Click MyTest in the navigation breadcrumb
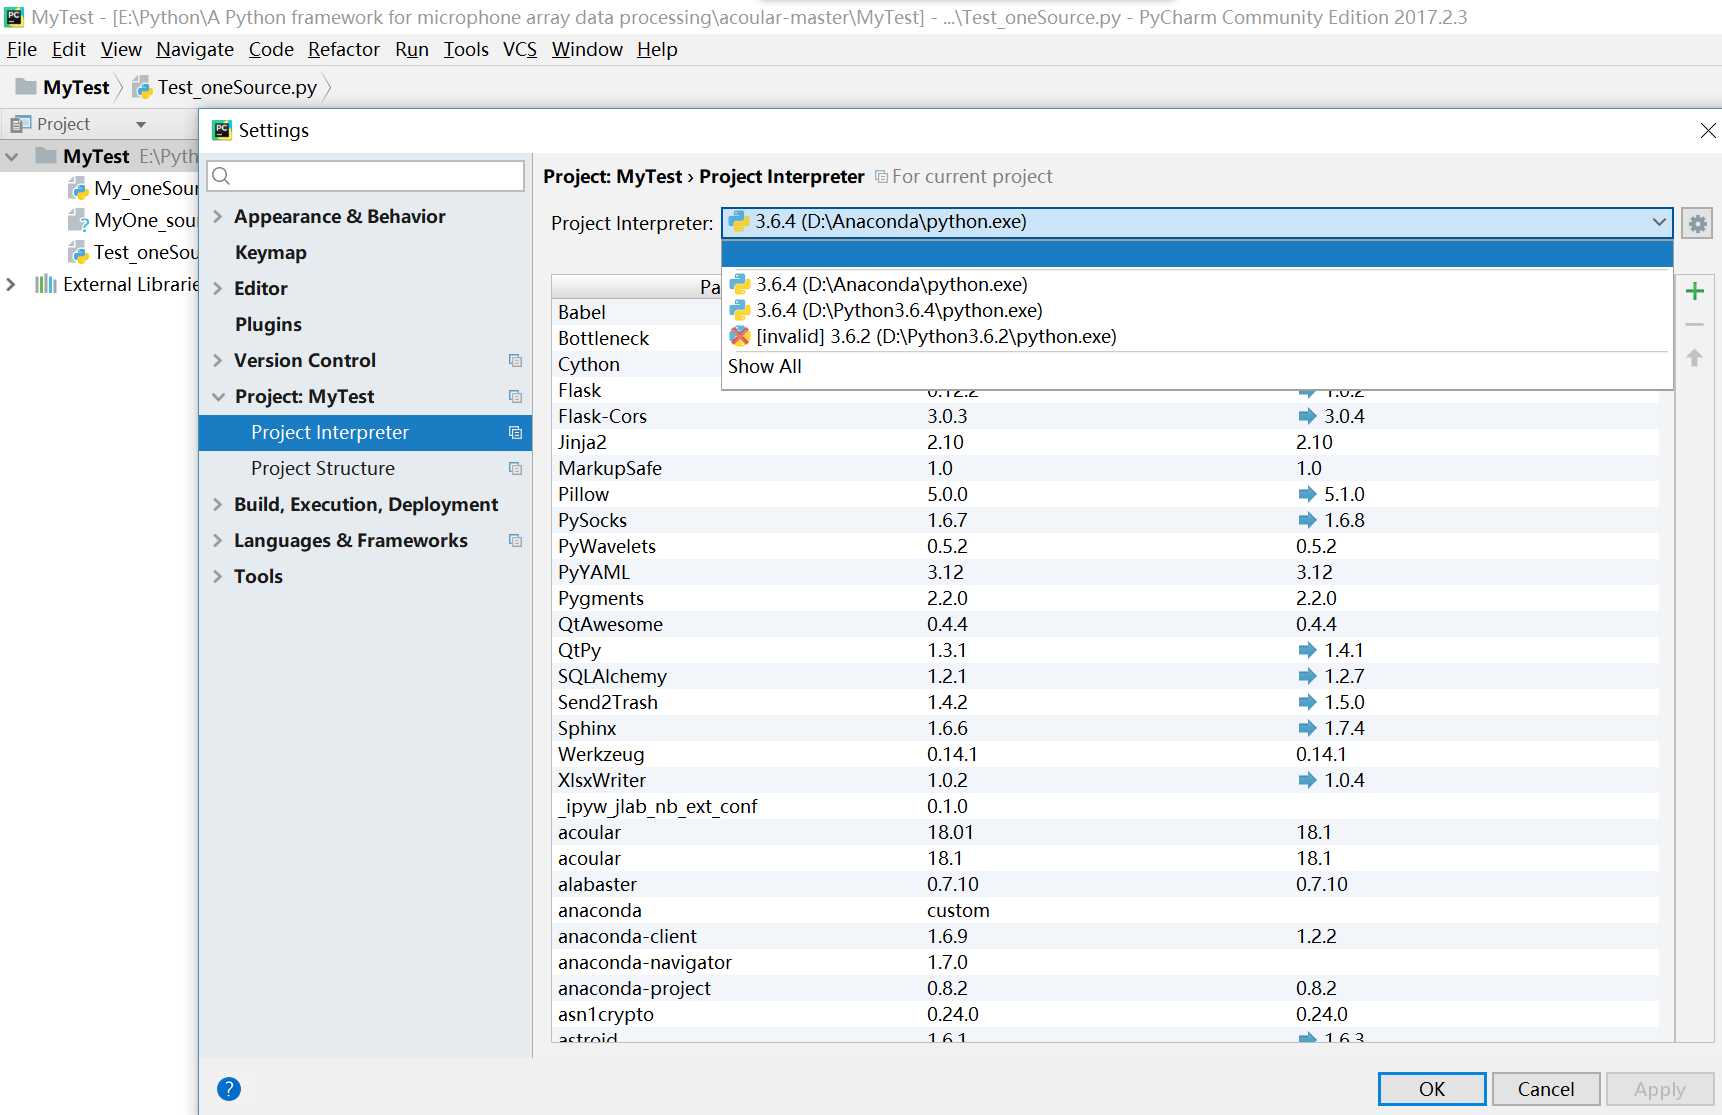Viewport: 1722px width, 1115px height. pyautogui.click(x=76, y=87)
